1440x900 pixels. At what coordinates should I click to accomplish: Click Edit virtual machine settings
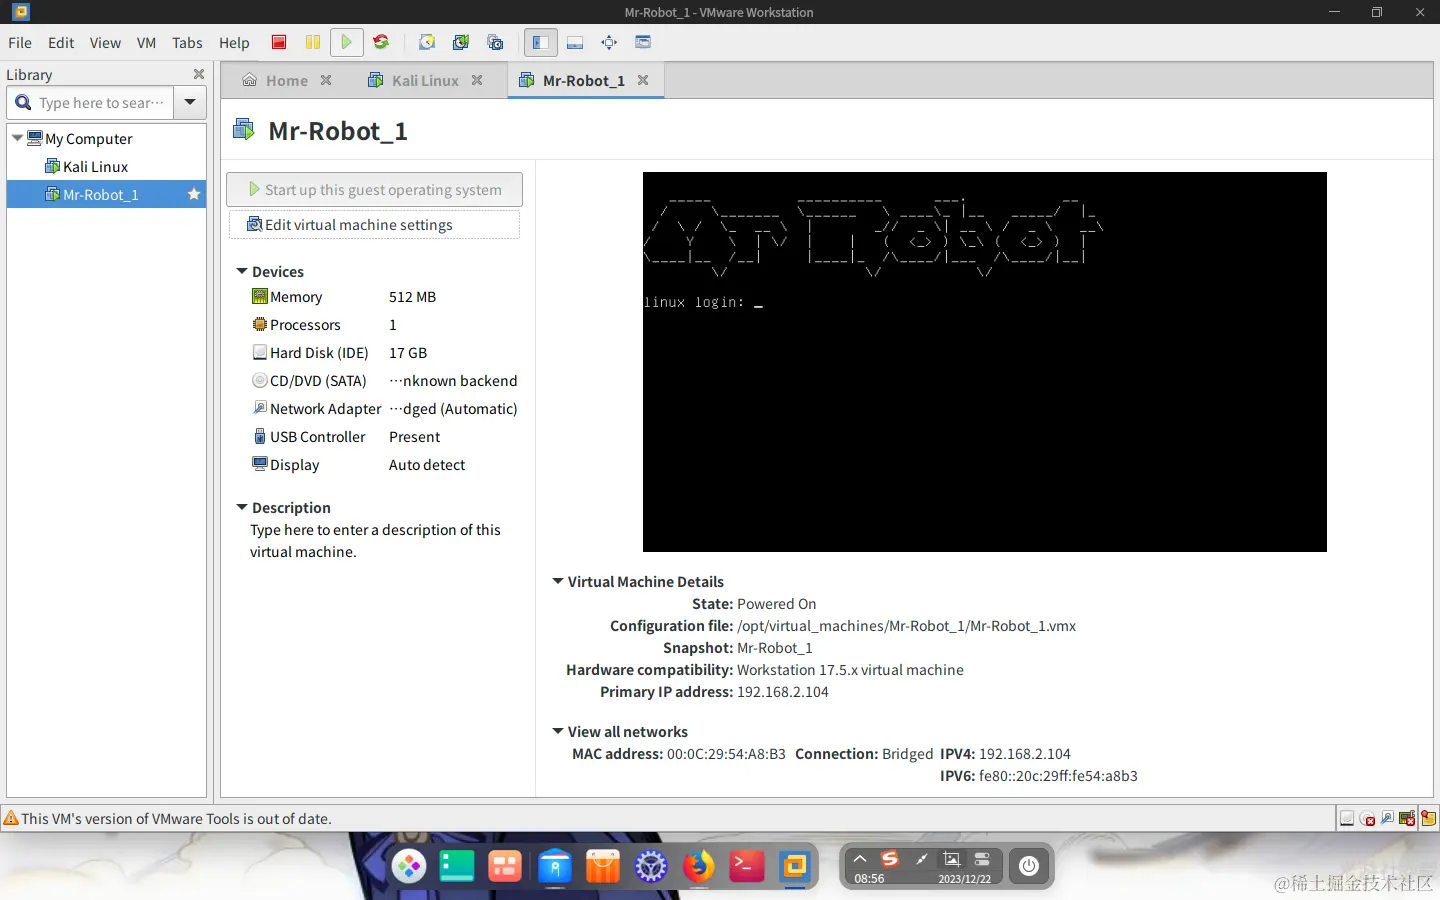(375, 225)
